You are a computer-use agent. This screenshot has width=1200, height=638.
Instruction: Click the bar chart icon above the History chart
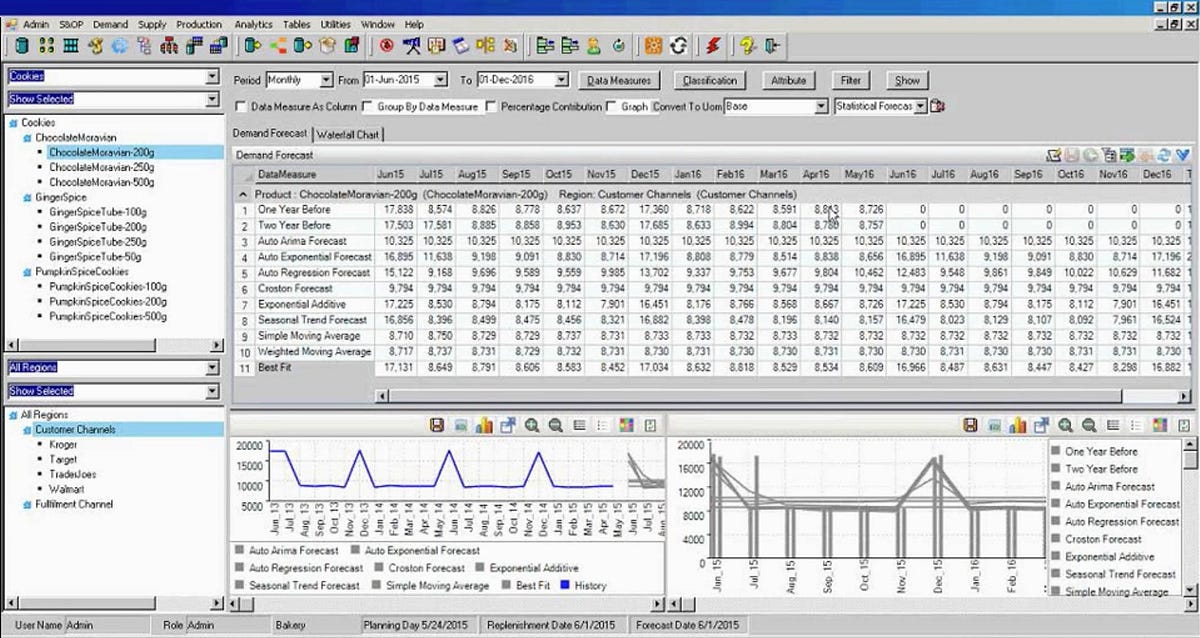point(485,425)
